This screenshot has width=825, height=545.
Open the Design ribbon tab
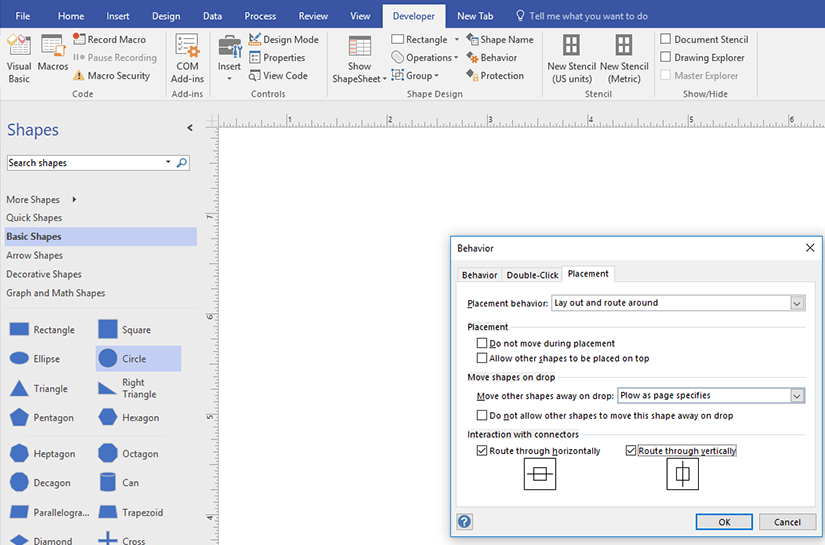[166, 16]
